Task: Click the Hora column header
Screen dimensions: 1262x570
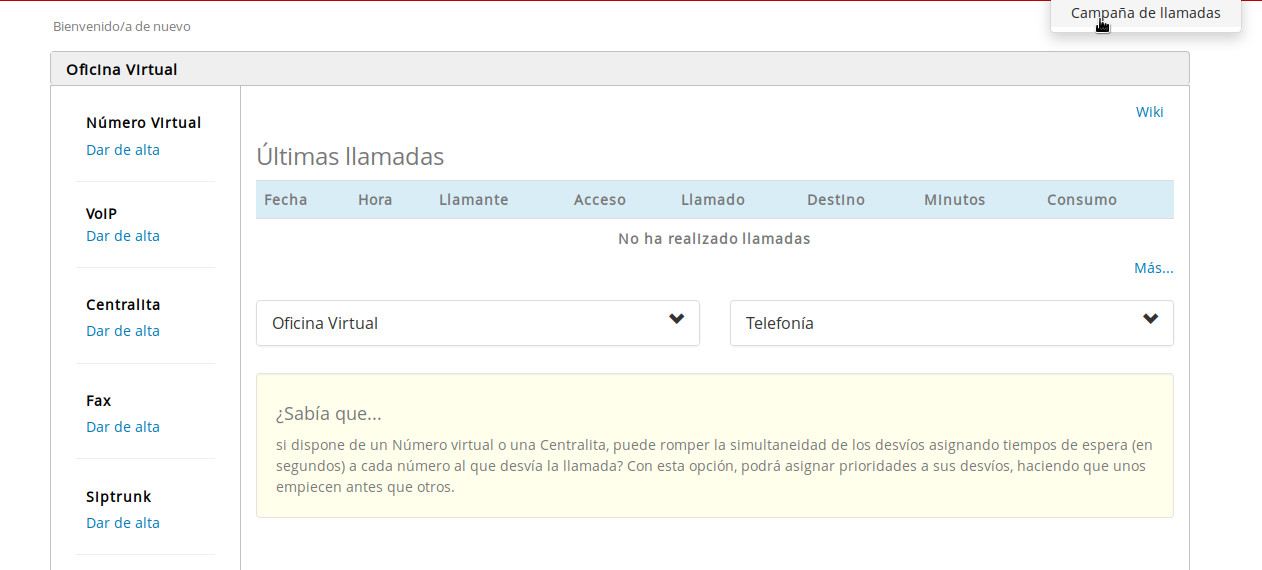Action: [x=375, y=200]
